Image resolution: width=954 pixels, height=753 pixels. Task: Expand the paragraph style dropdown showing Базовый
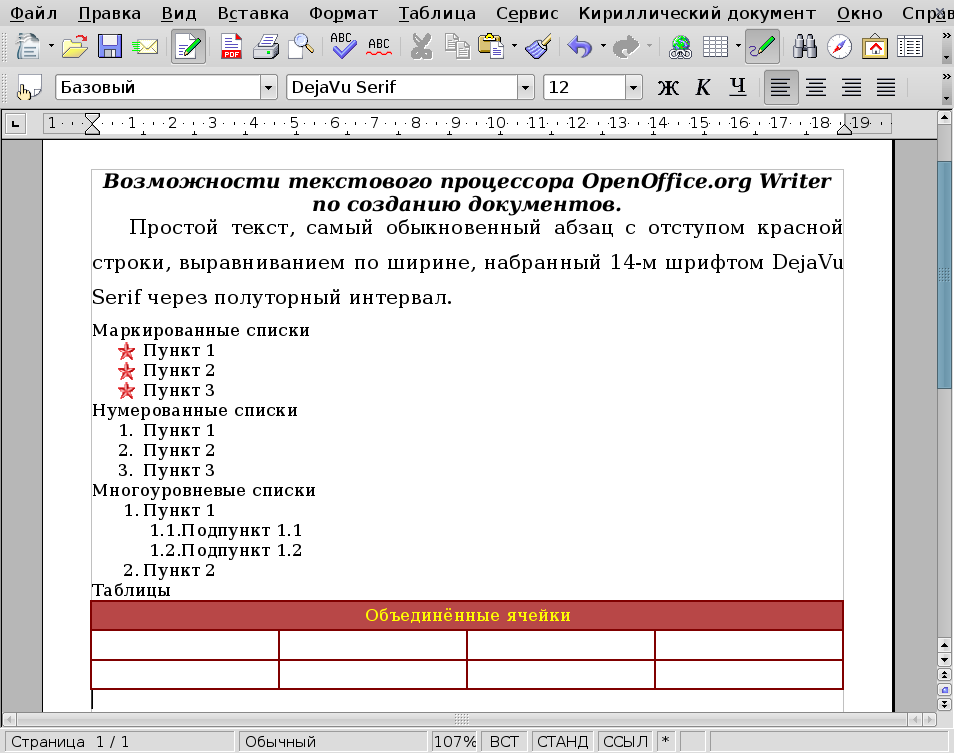click(267, 88)
